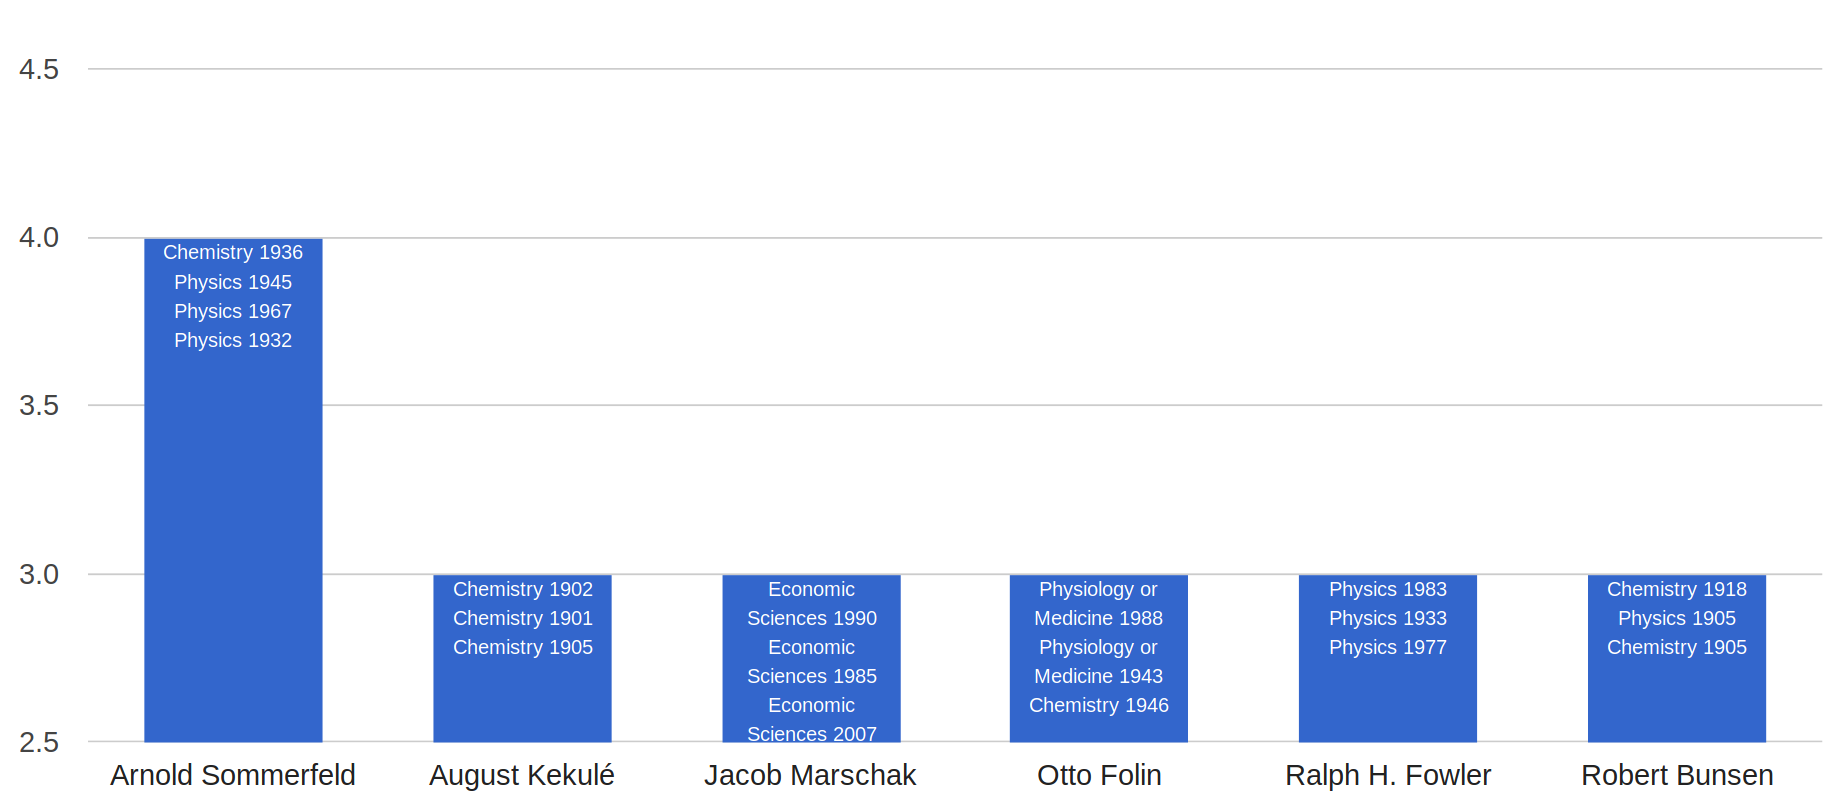
Task: Select the Jacob Marschak x-axis label
Action: click(x=810, y=775)
